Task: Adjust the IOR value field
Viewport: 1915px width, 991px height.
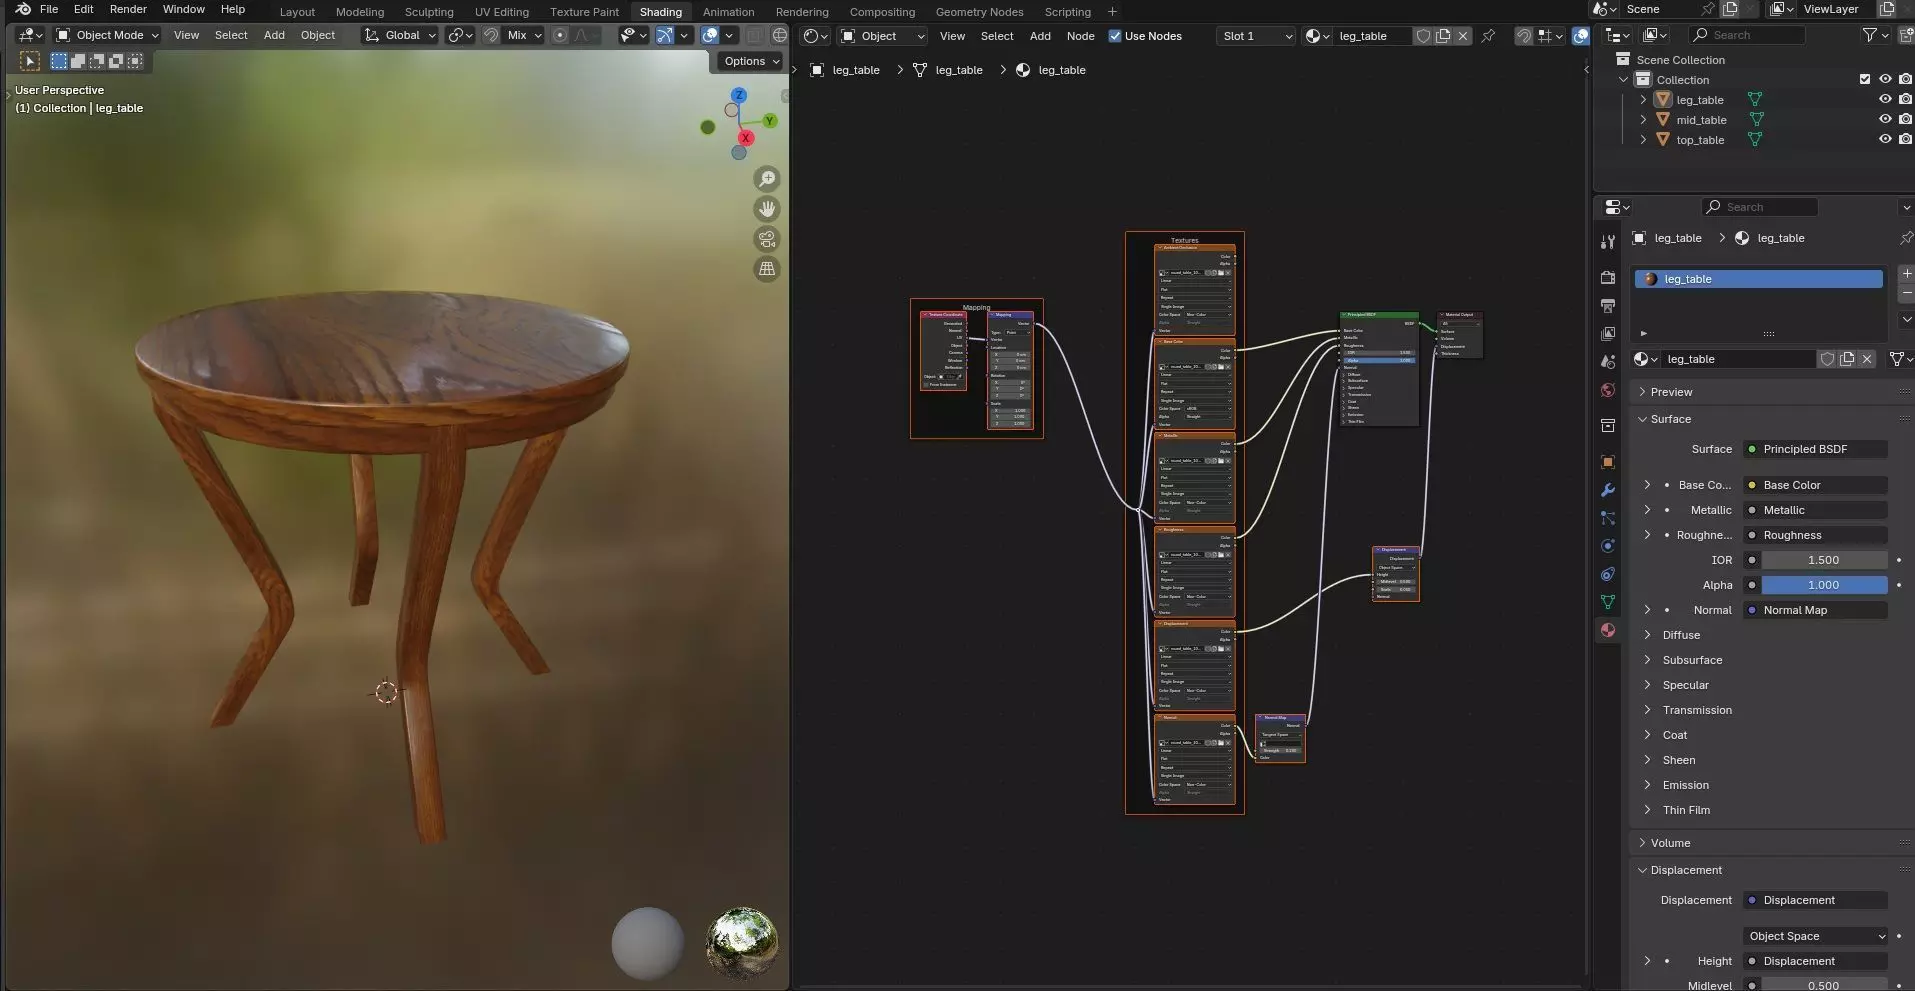Action: pyautogui.click(x=1824, y=560)
